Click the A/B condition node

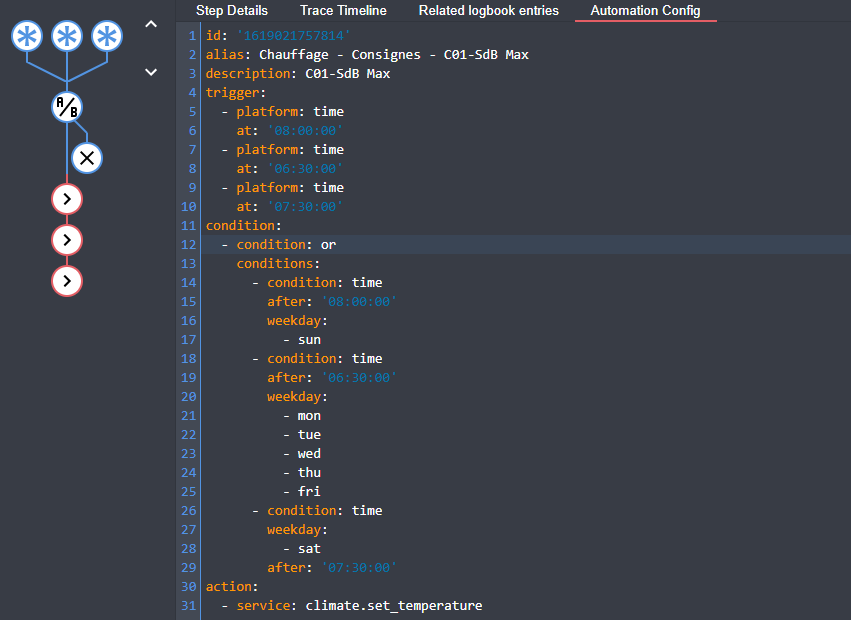(67, 108)
